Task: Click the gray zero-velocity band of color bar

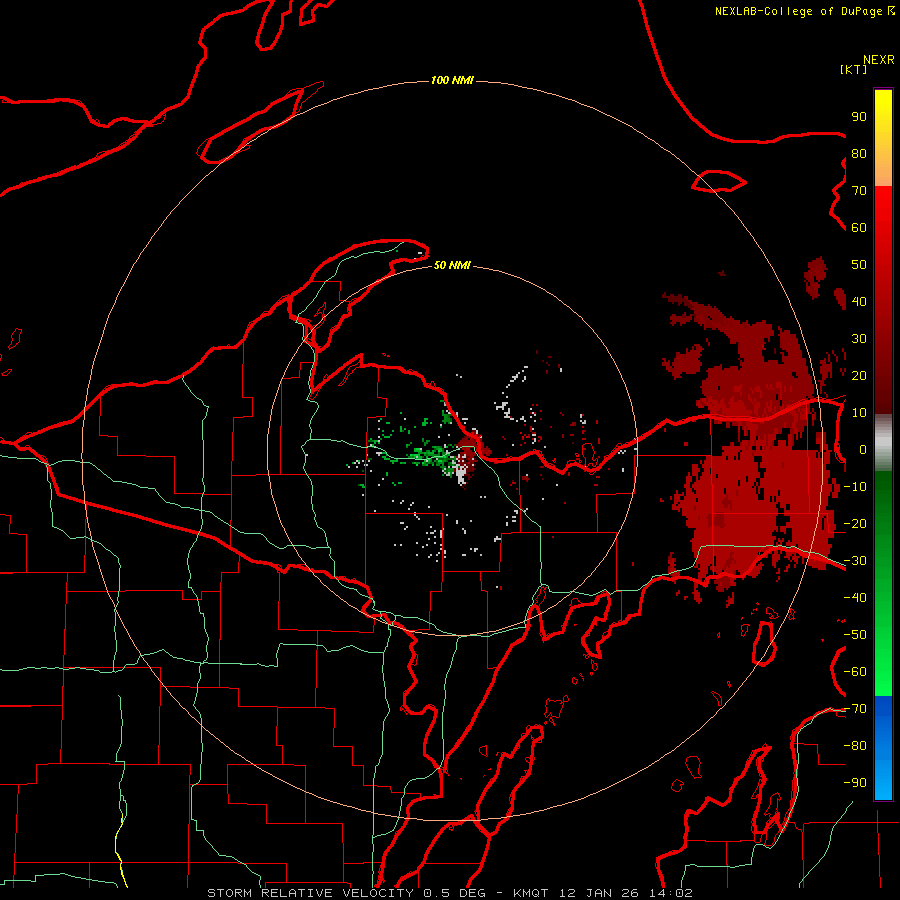Action: (883, 443)
